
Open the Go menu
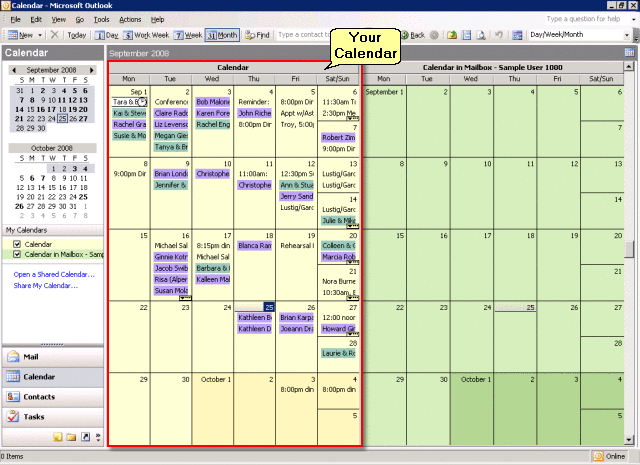(x=80, y=19)
